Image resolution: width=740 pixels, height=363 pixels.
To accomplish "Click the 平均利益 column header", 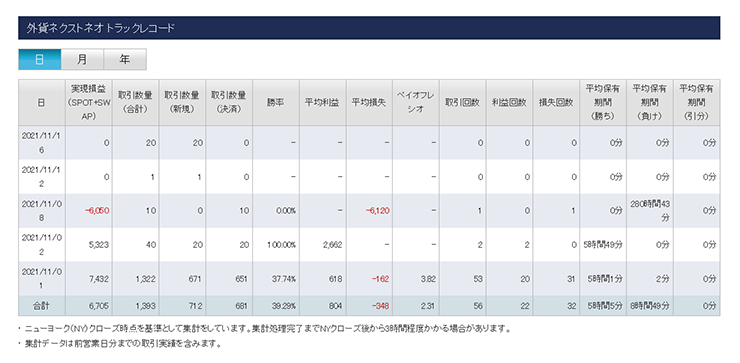I will click(x=322, y=102).
